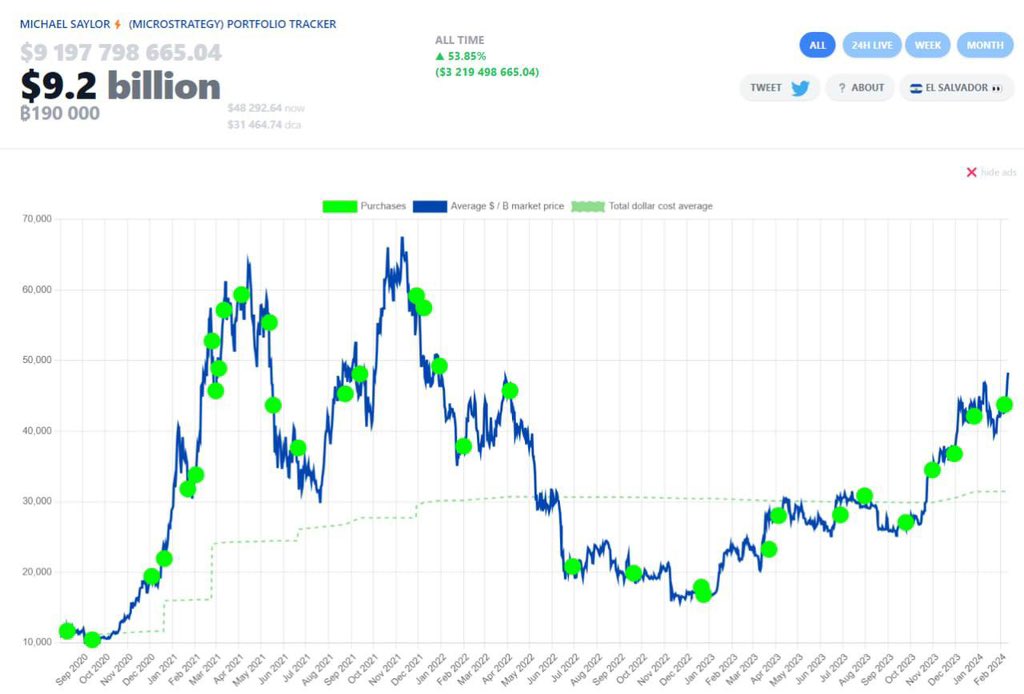This screenshot has width=1024, height=694.
Task: Click the Sep 2020 x-axis label
Action: click(72, 669)
